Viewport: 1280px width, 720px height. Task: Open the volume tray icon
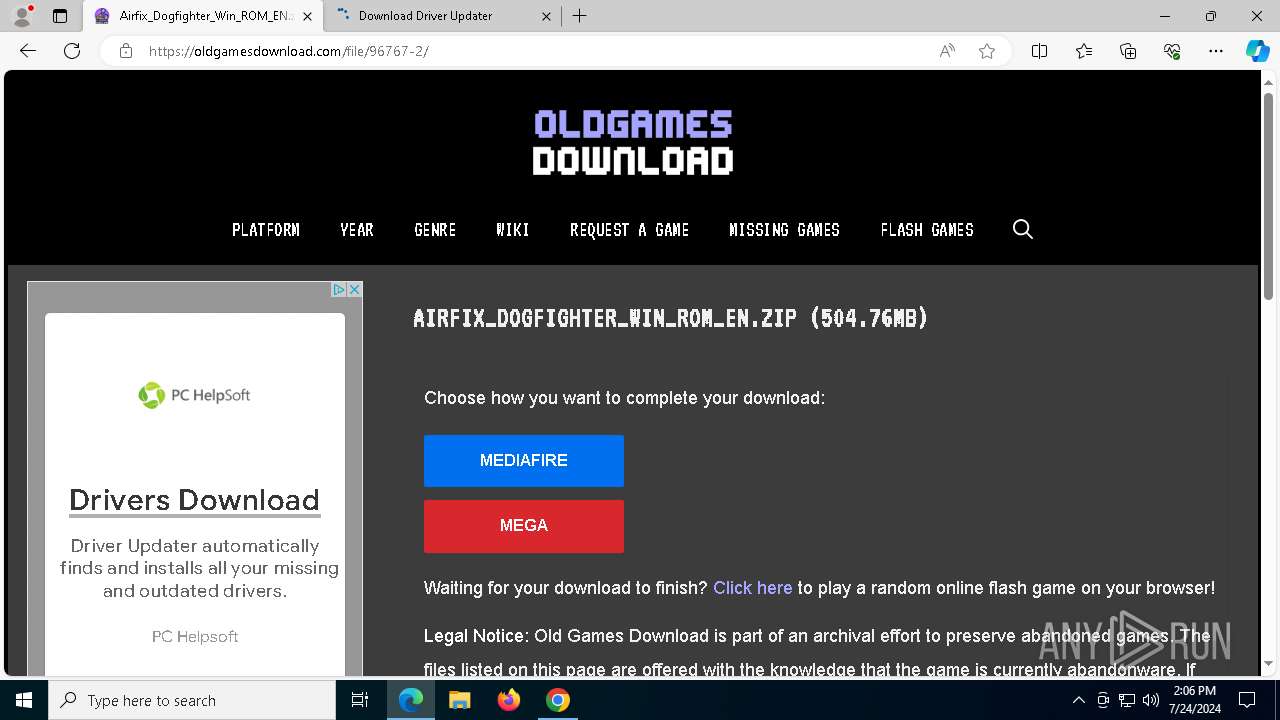[x=1151, y=700]
